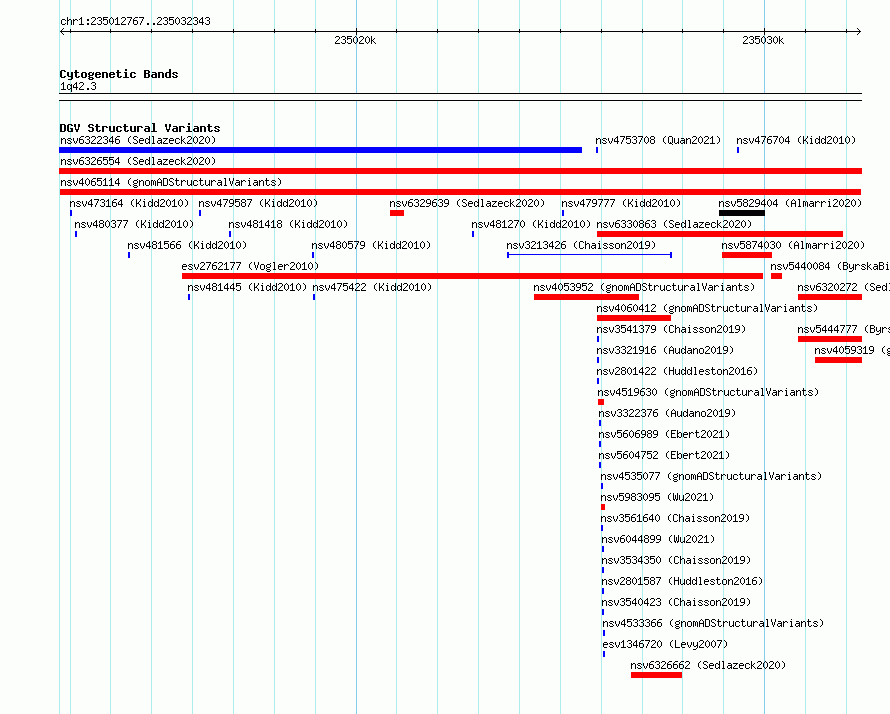Select the 1q42.3 band label
Screen dimensions: 890x714
[x=78, y=86]
